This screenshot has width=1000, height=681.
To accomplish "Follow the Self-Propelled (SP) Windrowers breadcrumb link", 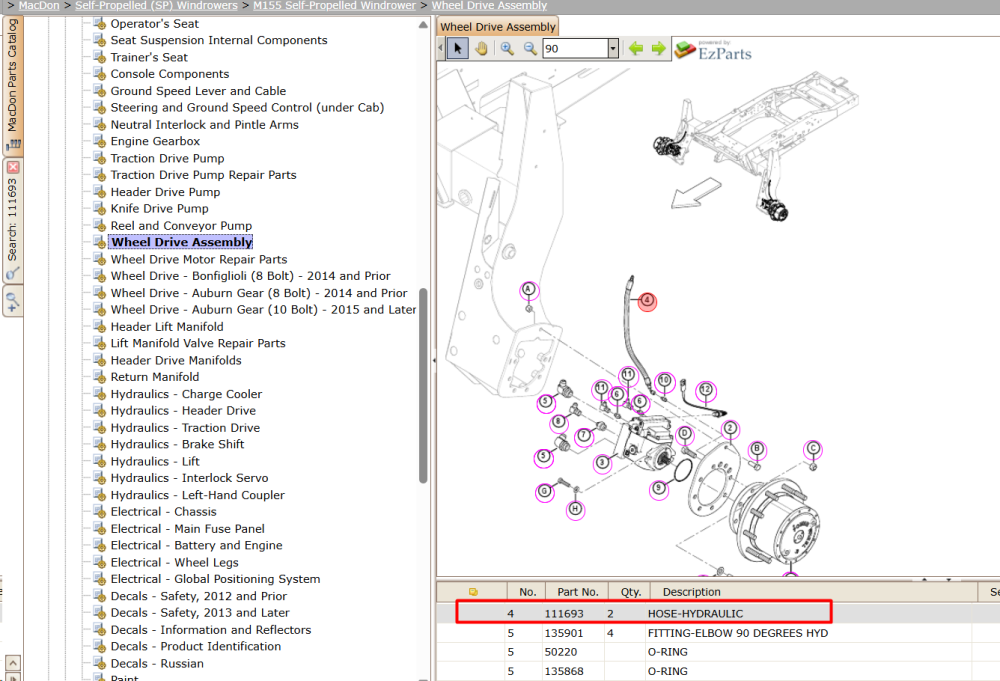I will coord(156,6).
